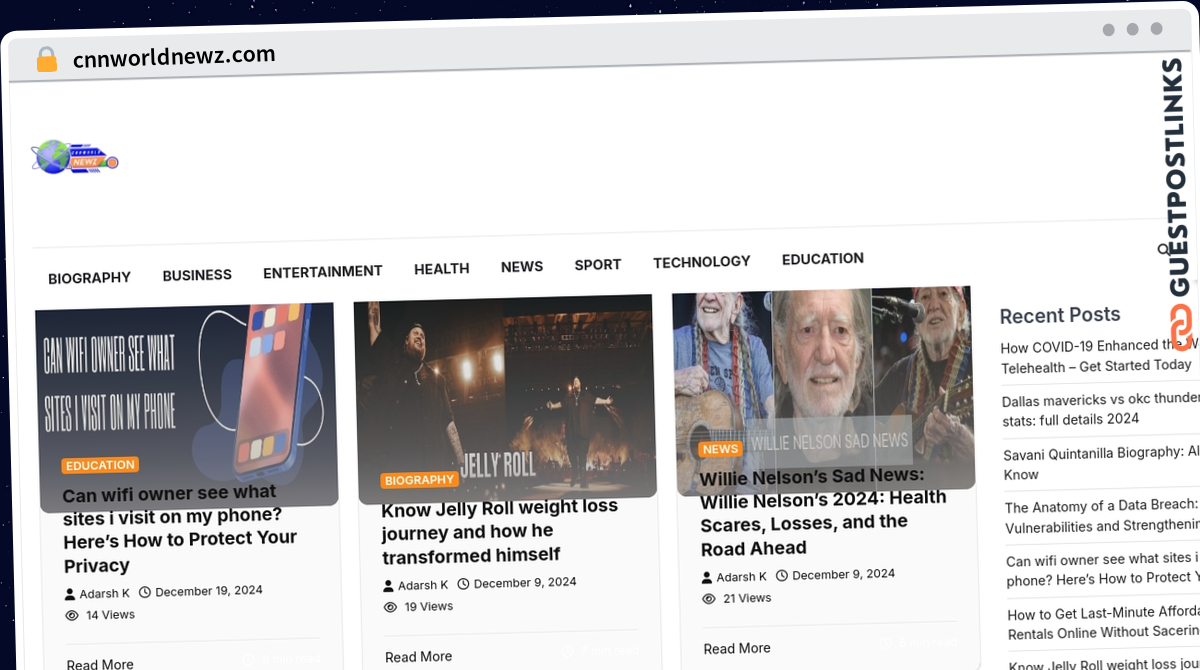The width and height of the screenshot is (1200, 670).
Task: Click the orange padlock icon in address bar
Action: (x=47, y=59)
